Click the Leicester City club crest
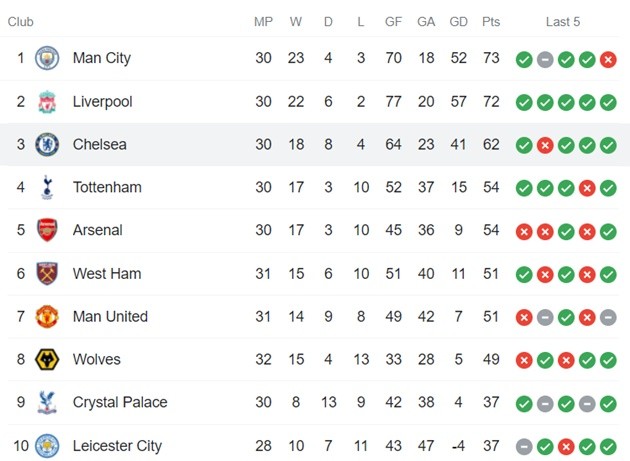Viewport: 630px width, 461px height. [47, 445]
